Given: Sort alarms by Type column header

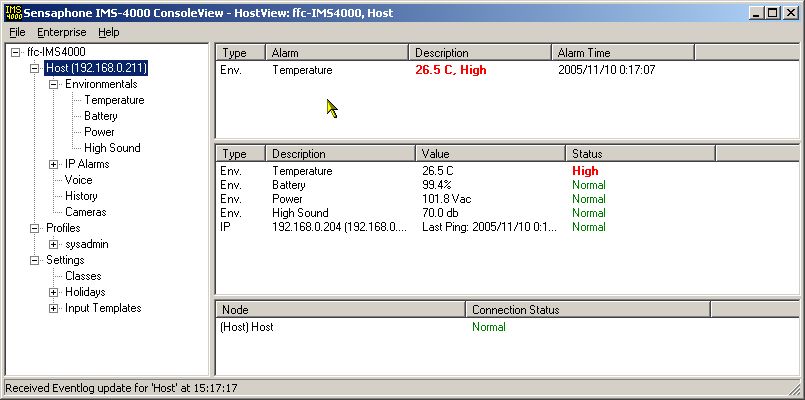Looking at the screenshot, I should pos(240,53).
